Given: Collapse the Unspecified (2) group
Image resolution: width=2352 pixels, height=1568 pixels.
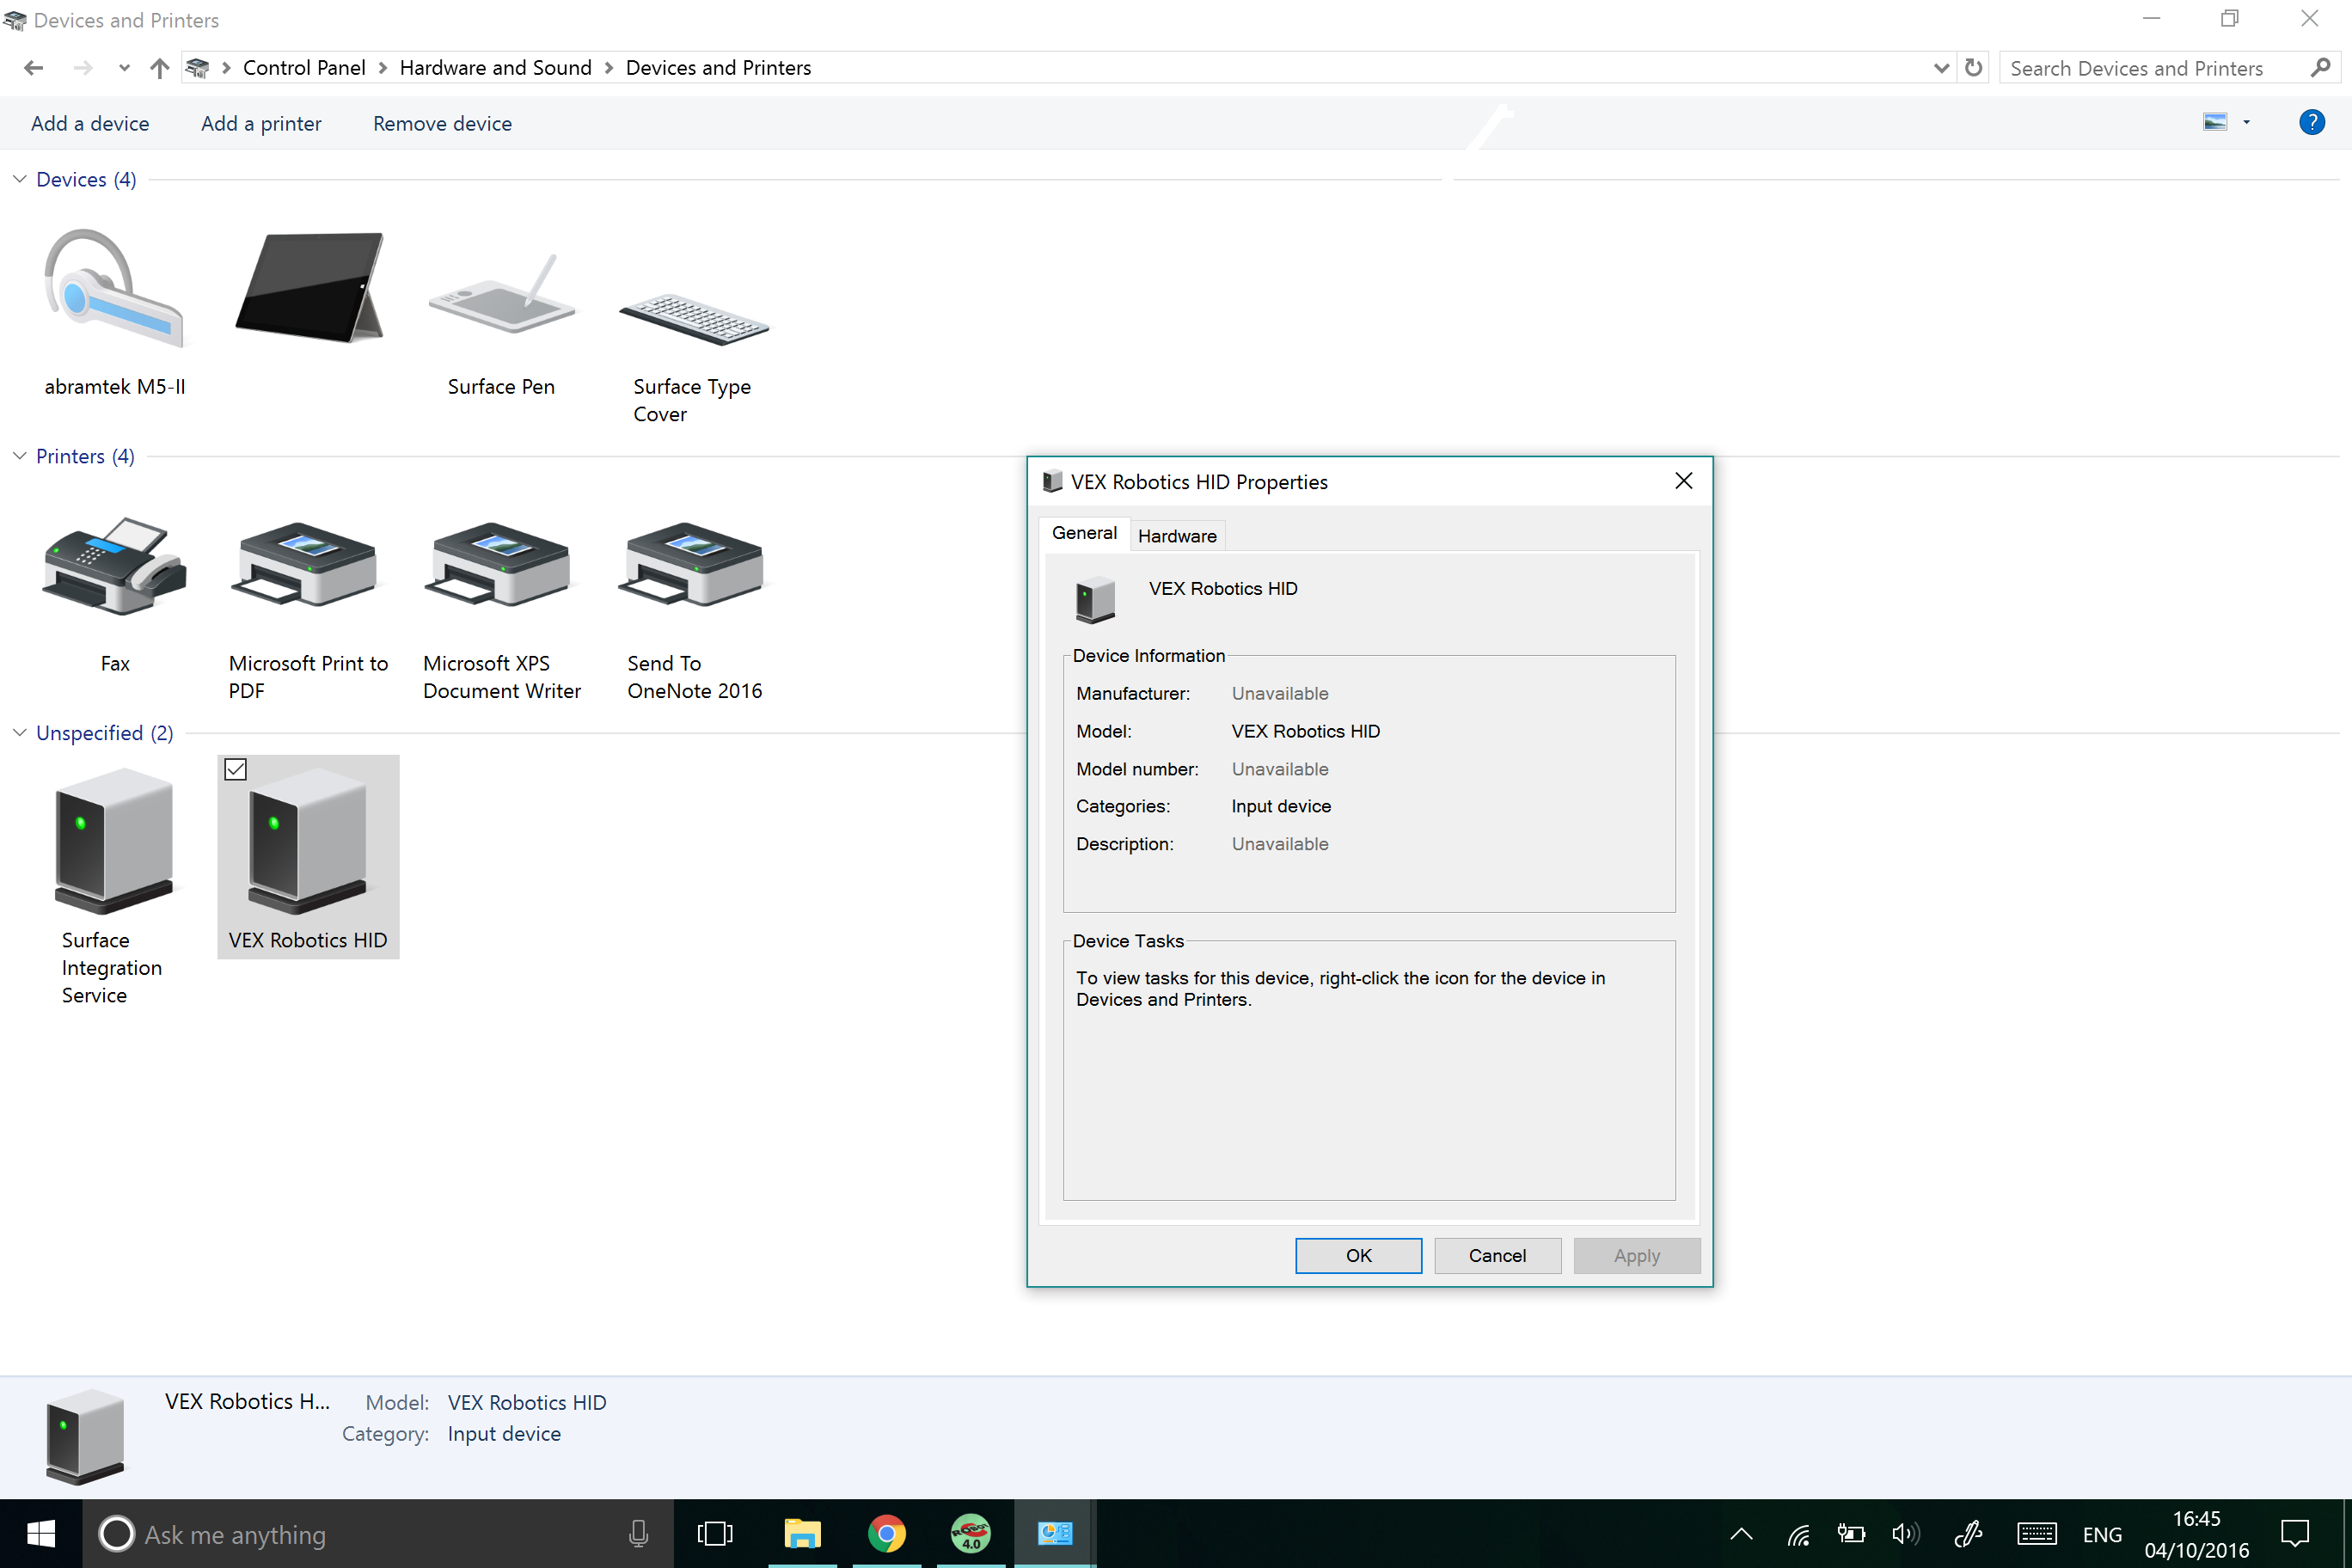Looking at the screenshot, I should tap(19, 733).
